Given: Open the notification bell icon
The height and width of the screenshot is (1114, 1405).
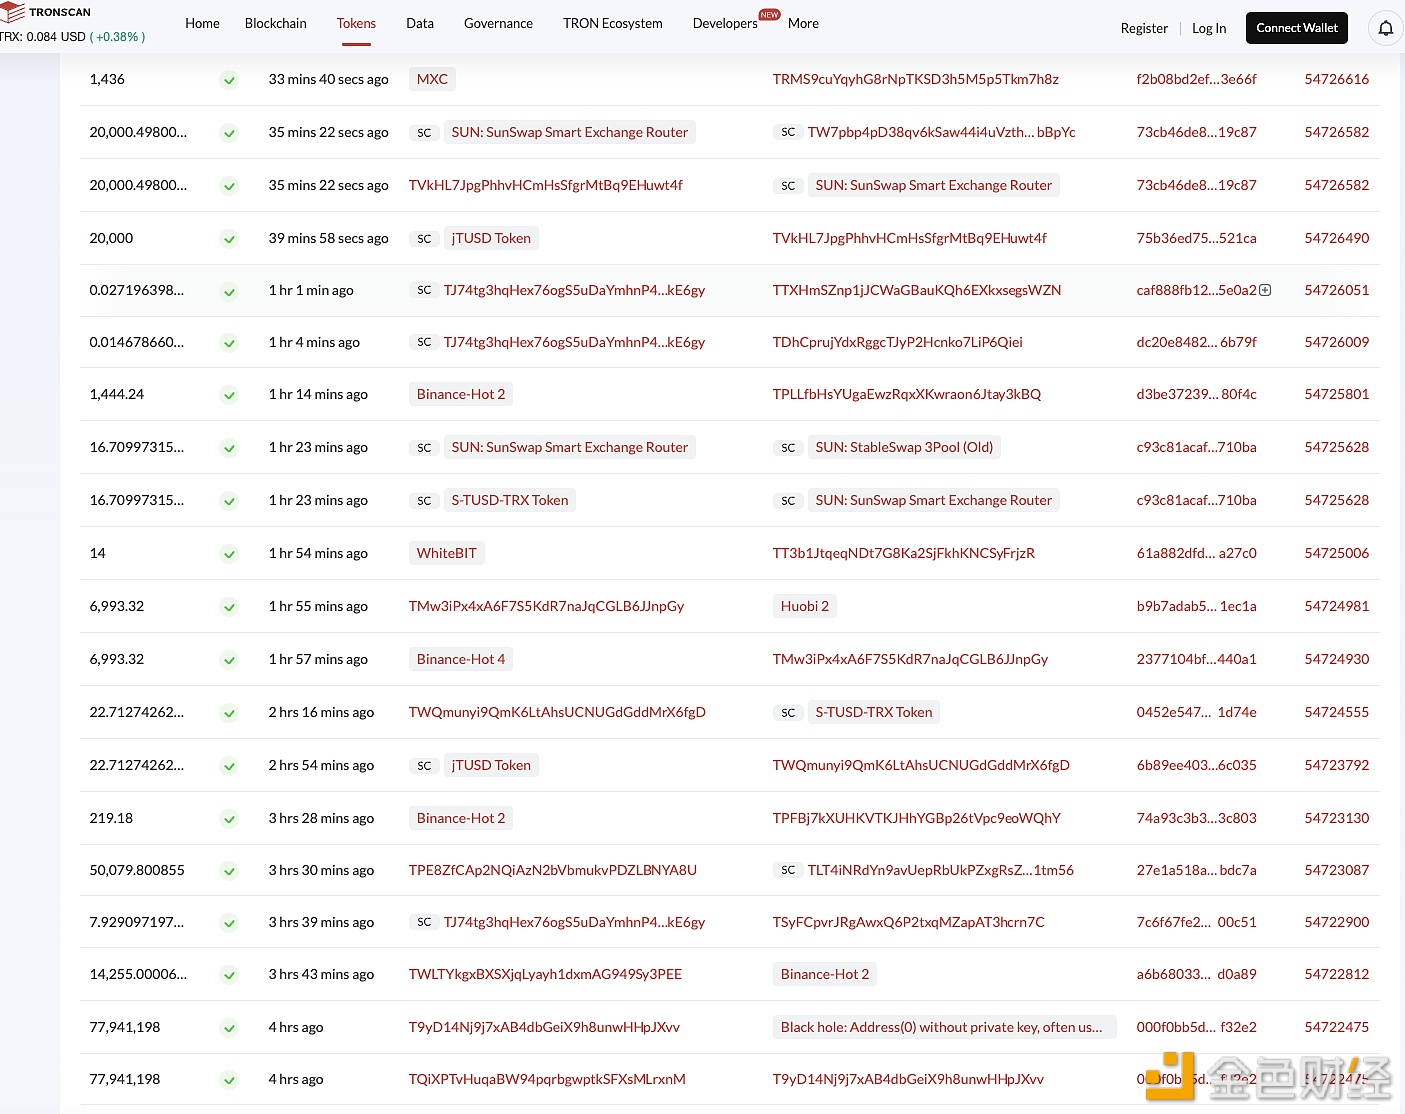Looking at the screenshot, I should pos(1385,28).
